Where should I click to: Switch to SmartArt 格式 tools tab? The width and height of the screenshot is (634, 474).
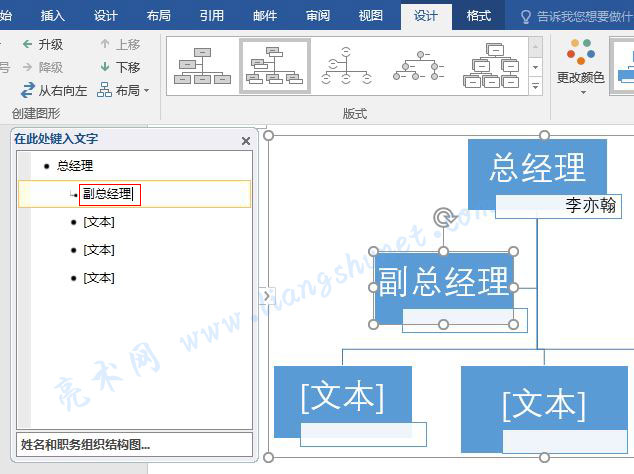pyautogui.click(x=479, y=16)
